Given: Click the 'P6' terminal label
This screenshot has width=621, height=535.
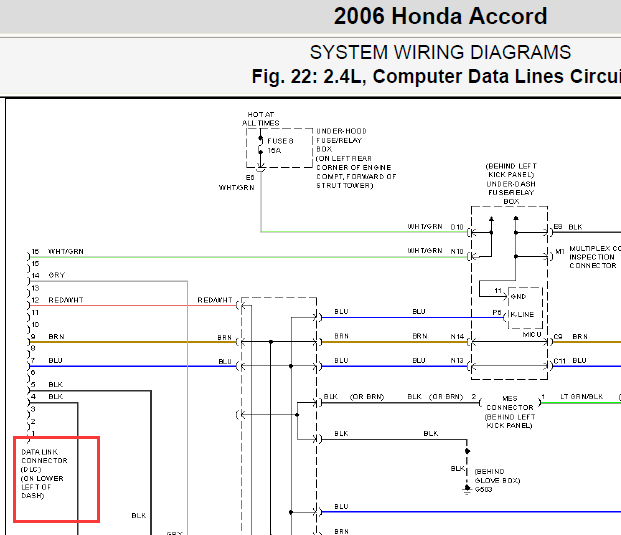Looking at the screenshot, I should (497, 312).
